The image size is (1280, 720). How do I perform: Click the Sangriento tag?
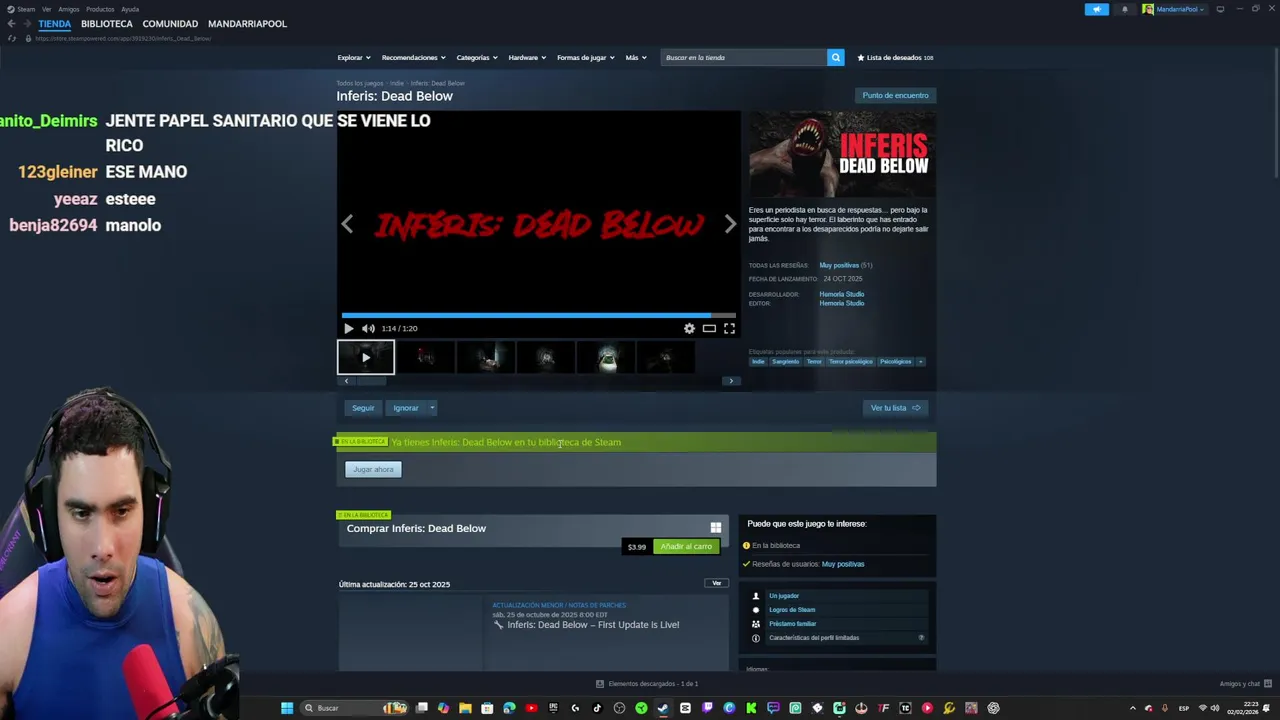point(785,362)
